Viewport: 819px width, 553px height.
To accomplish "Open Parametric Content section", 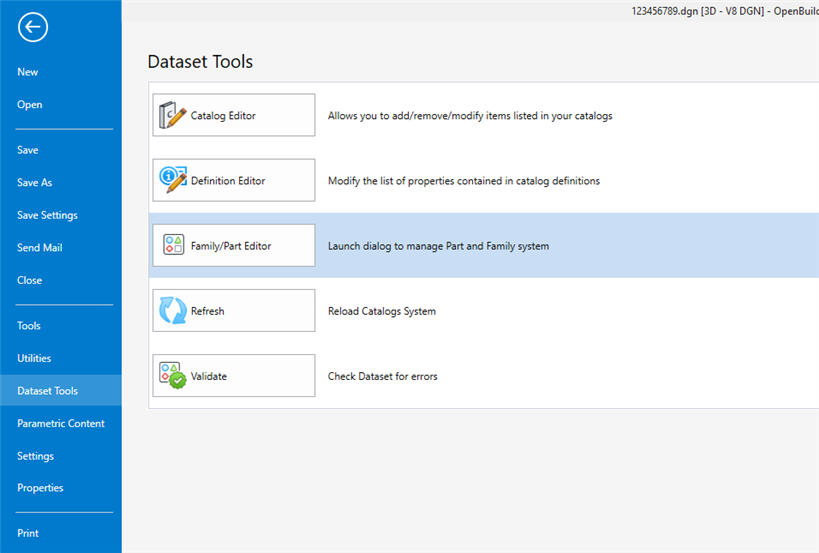I will [60, 423].
